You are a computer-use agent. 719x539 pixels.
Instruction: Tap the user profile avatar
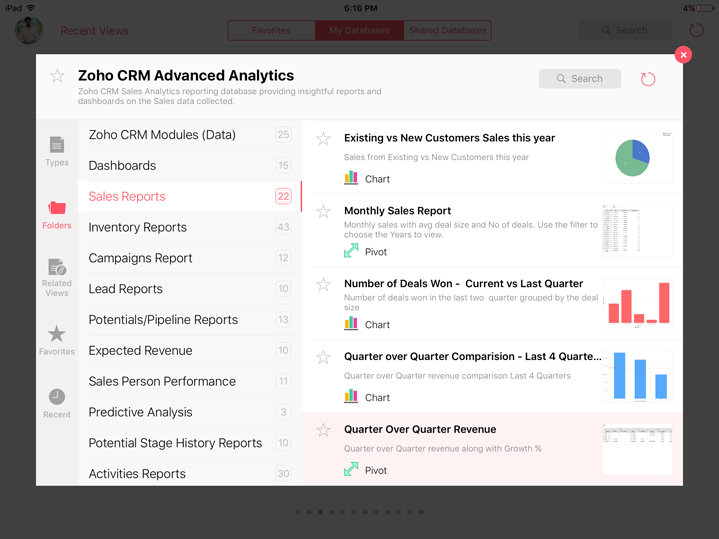(29, 30)
